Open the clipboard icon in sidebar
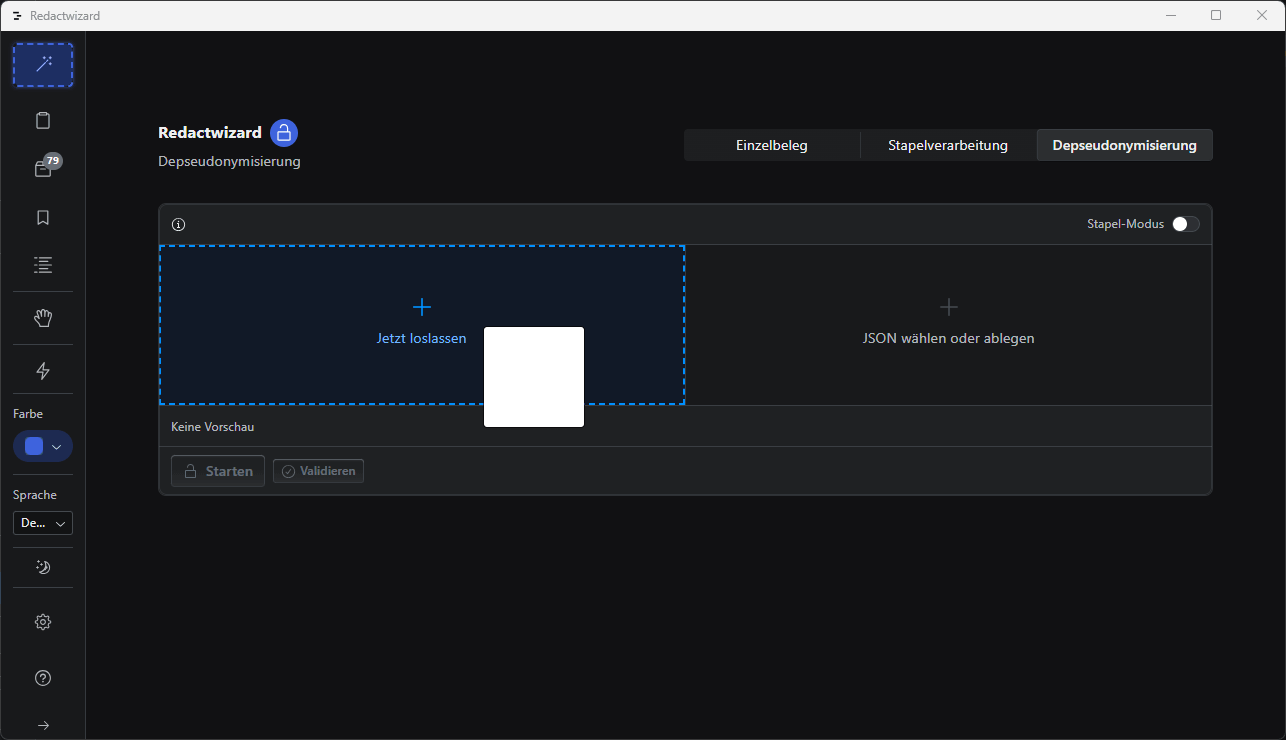The width and height of the screenshot is (1286, 740). tap(43, 121)
